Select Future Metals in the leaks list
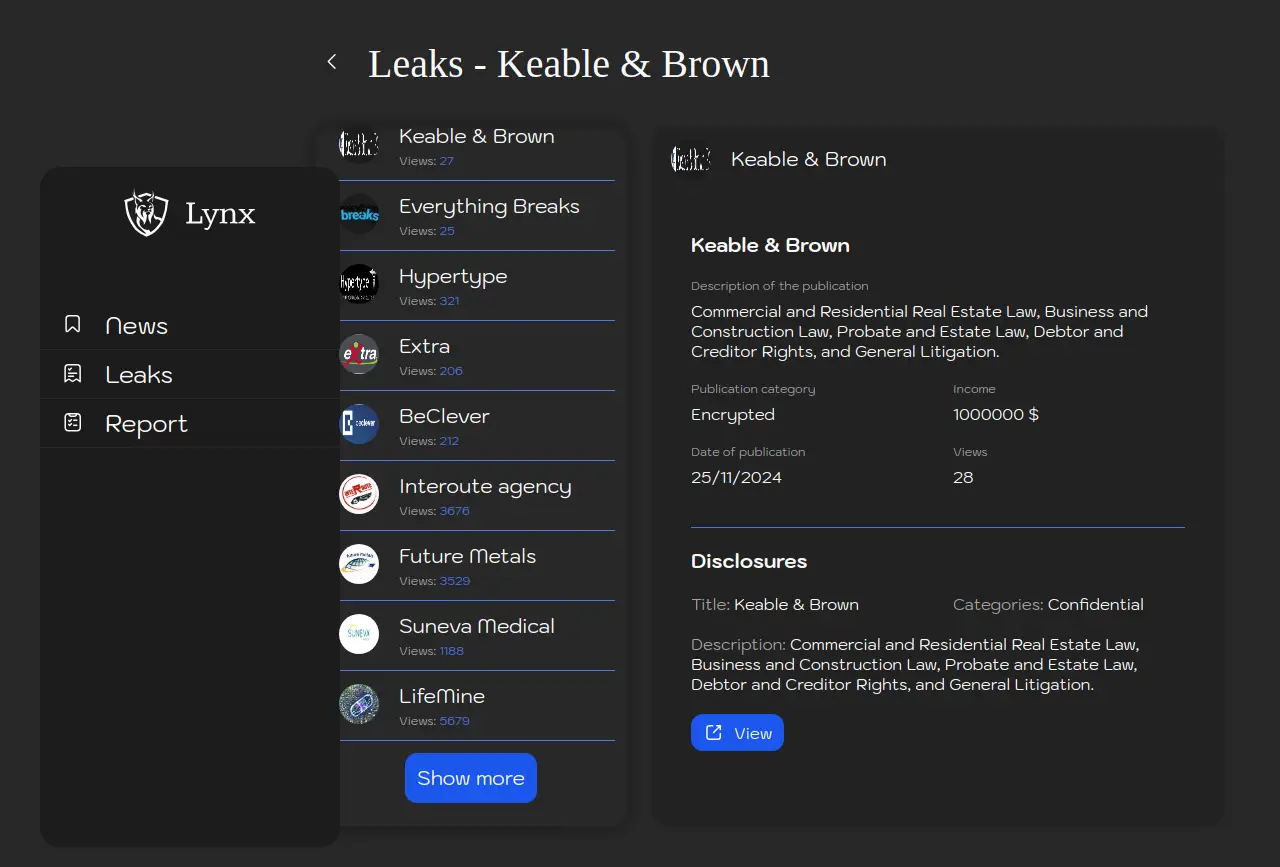The width and height of the screenshot is (1280, 867). 467,557
